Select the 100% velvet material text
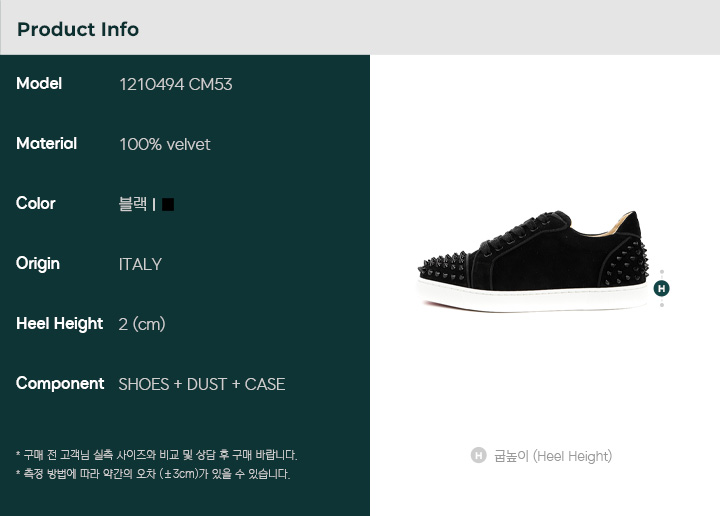 [164, 145]
